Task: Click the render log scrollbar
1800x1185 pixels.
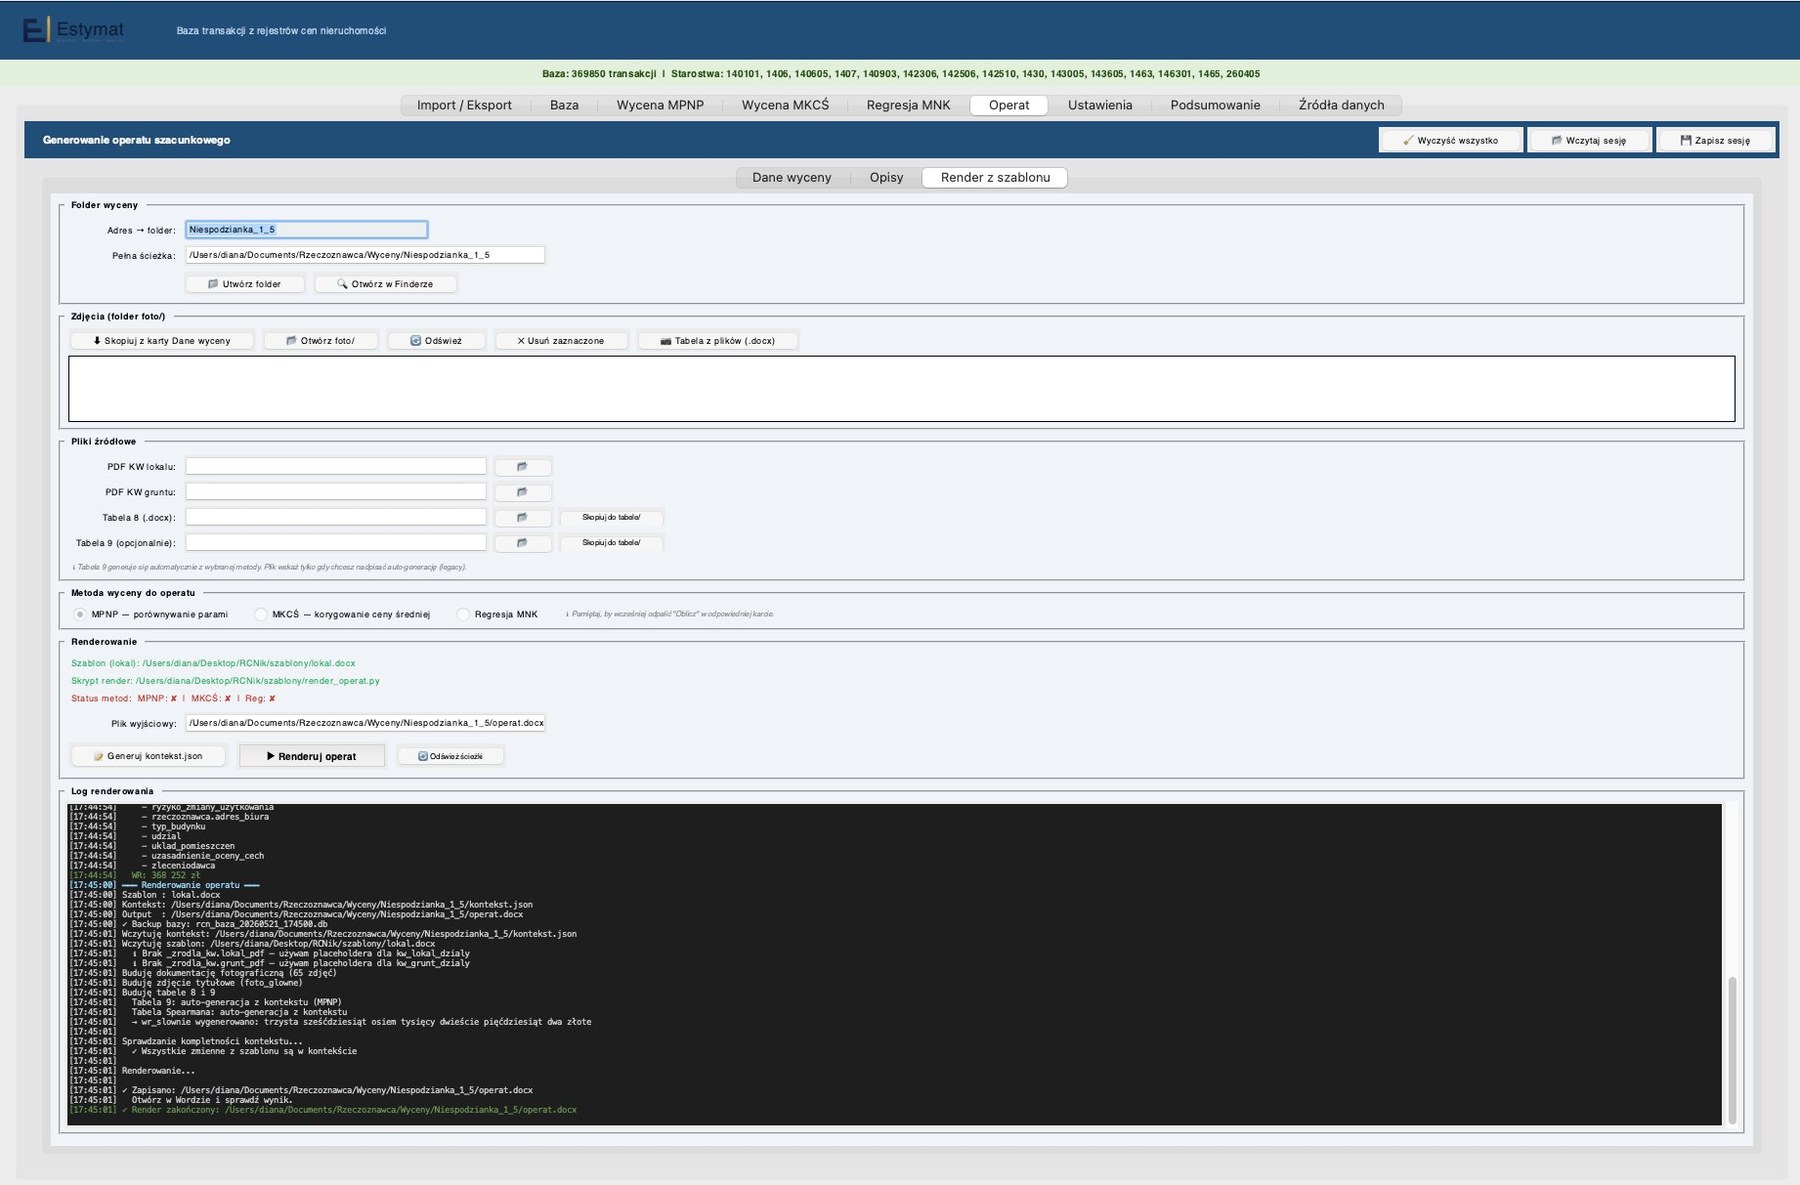Action: pos(1732,1051)
